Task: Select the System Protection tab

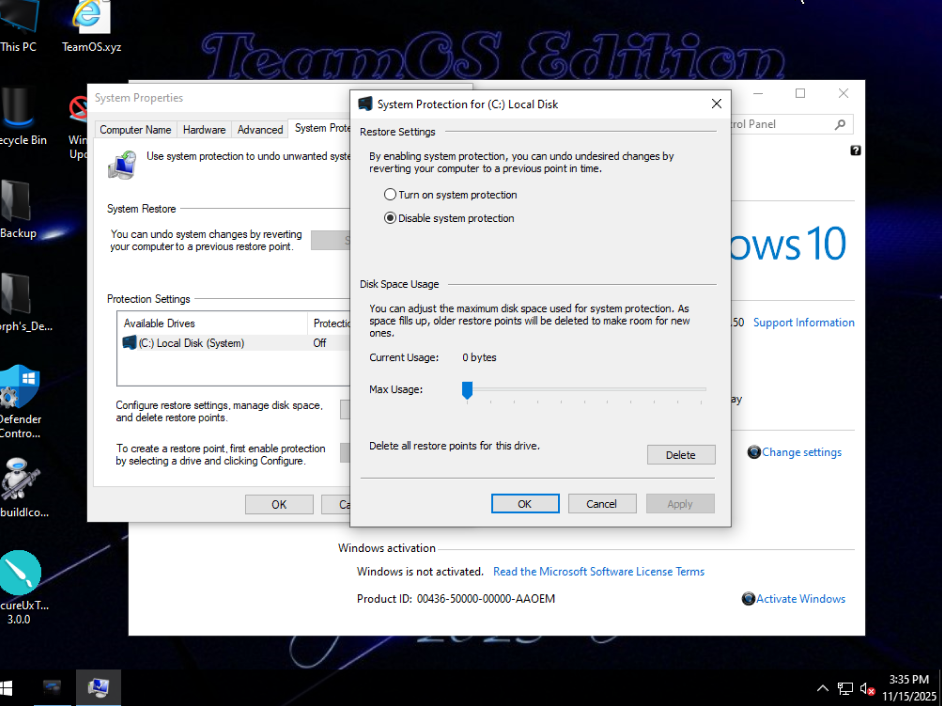Action: [320, 128]
